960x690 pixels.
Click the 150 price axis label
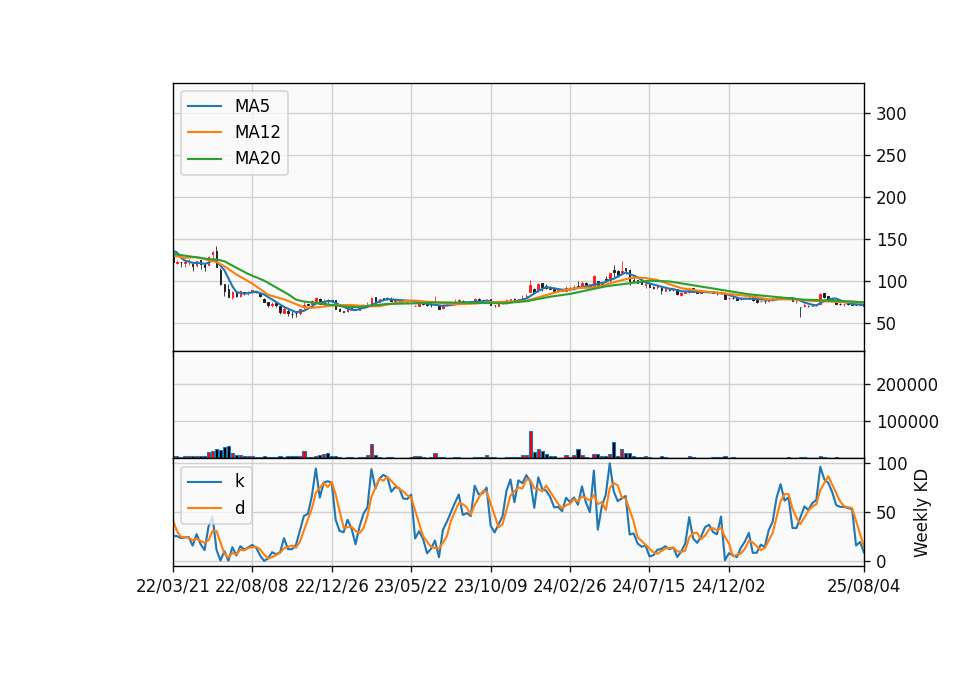[891, 240]
